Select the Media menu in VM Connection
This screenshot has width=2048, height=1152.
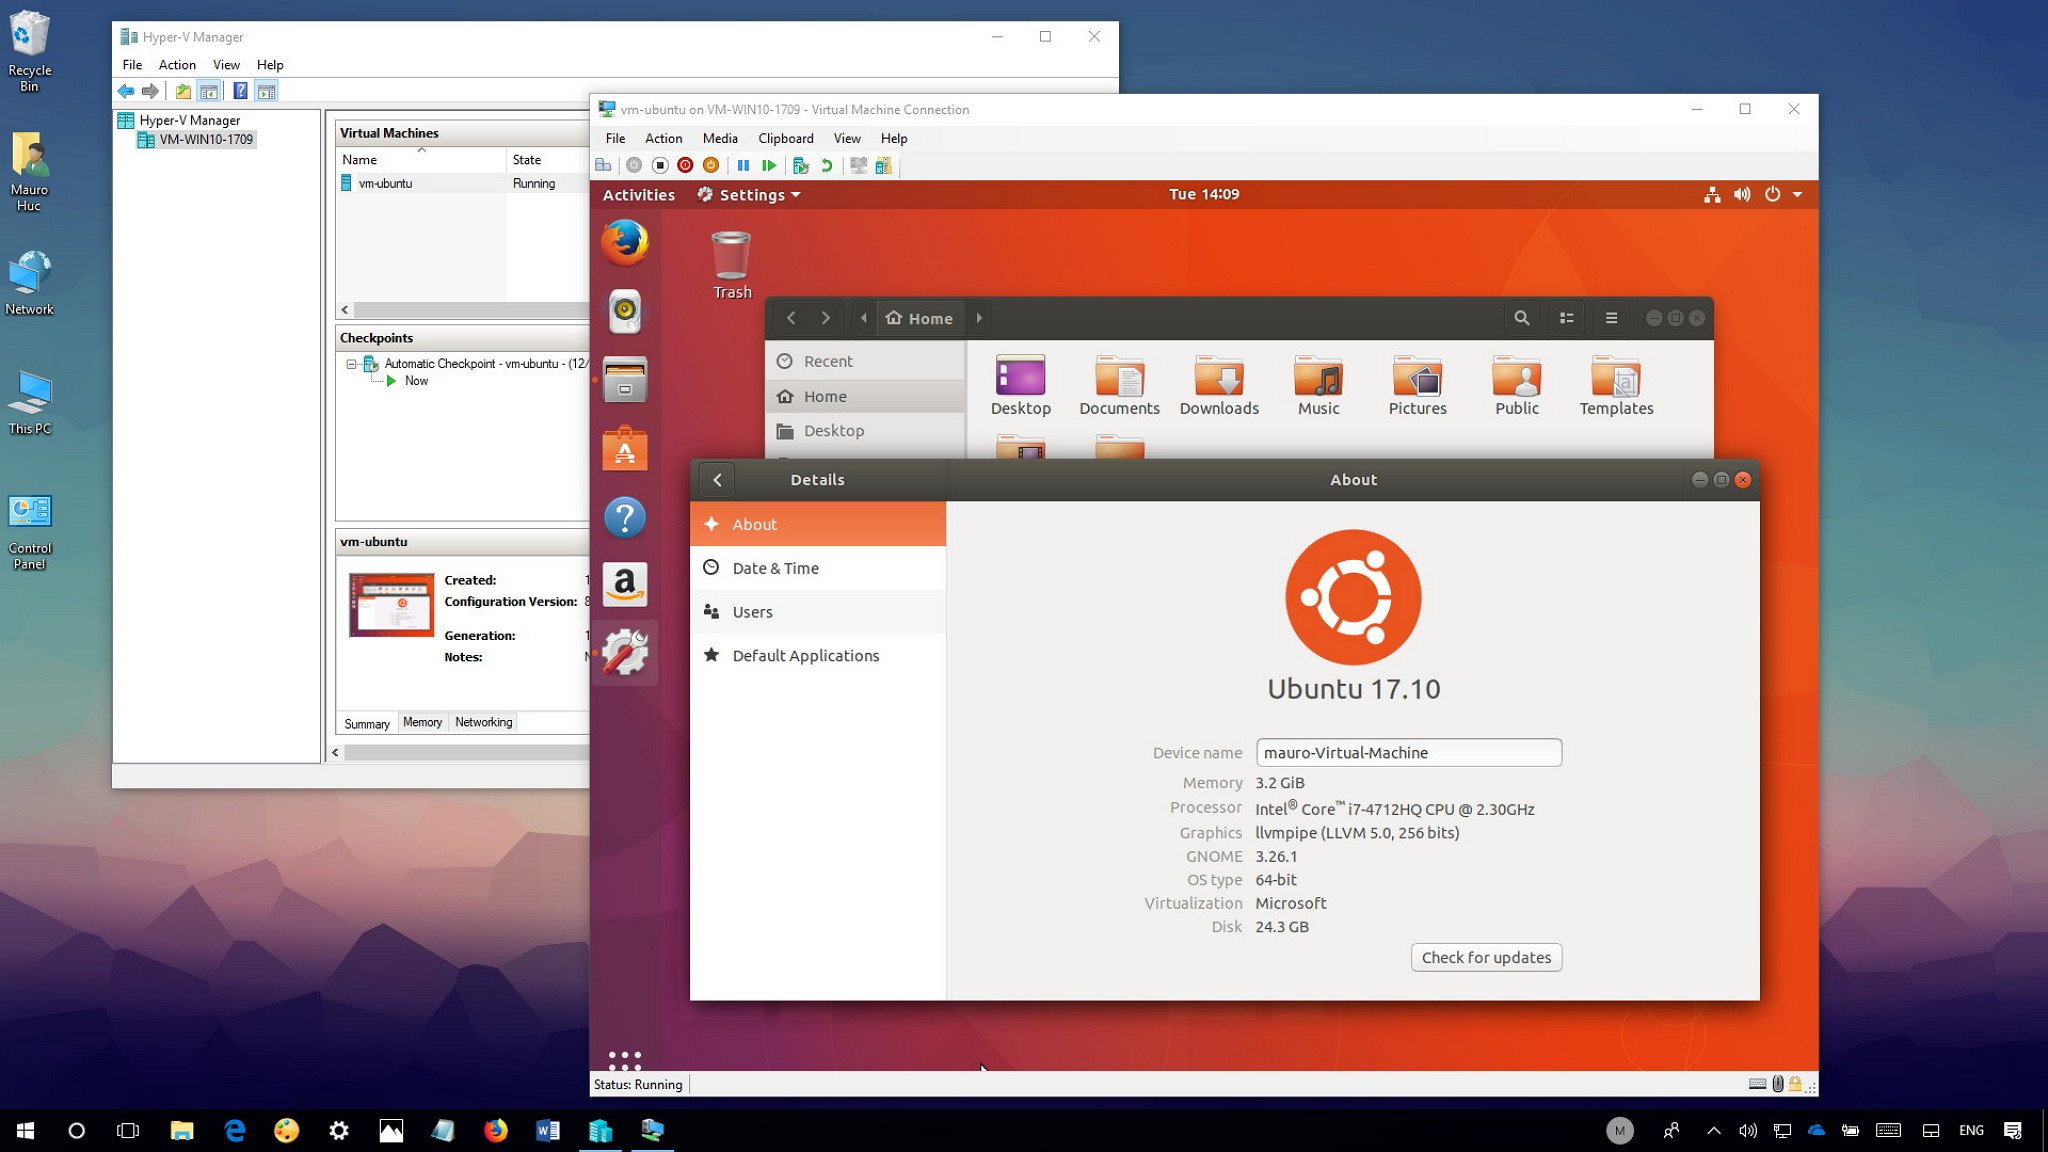(717, 138)
